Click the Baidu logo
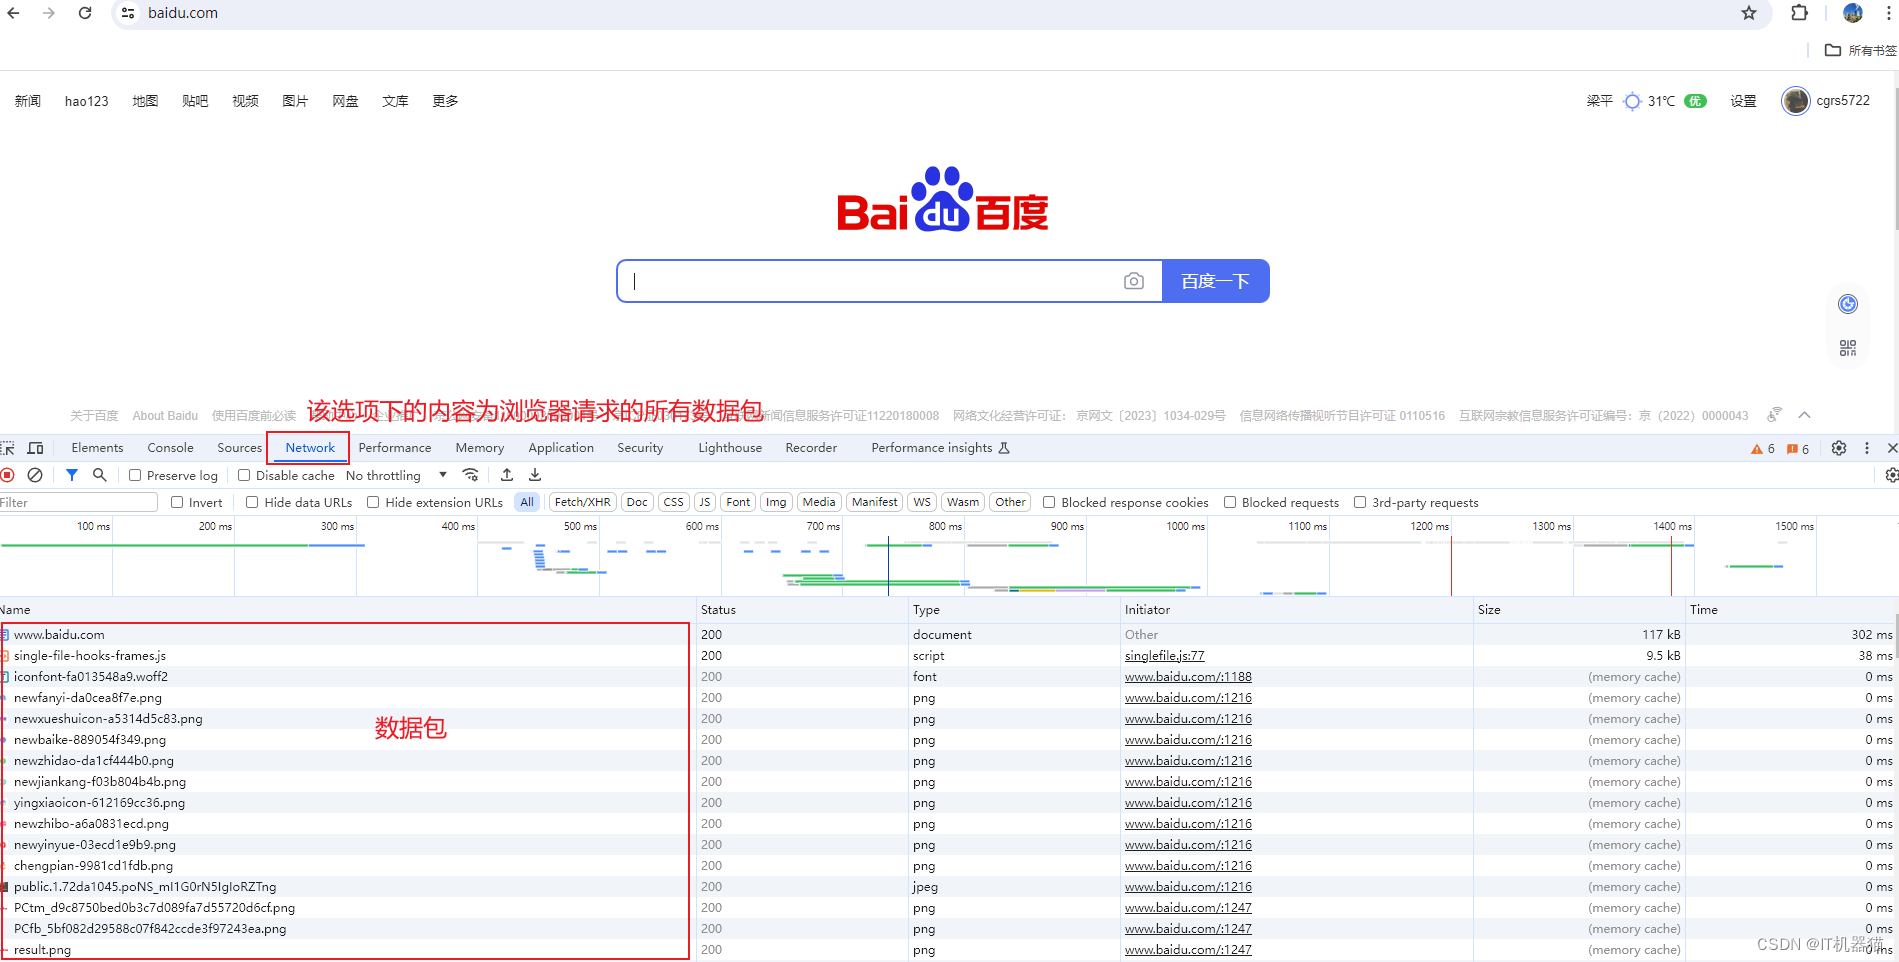 (x=943, y=199)
